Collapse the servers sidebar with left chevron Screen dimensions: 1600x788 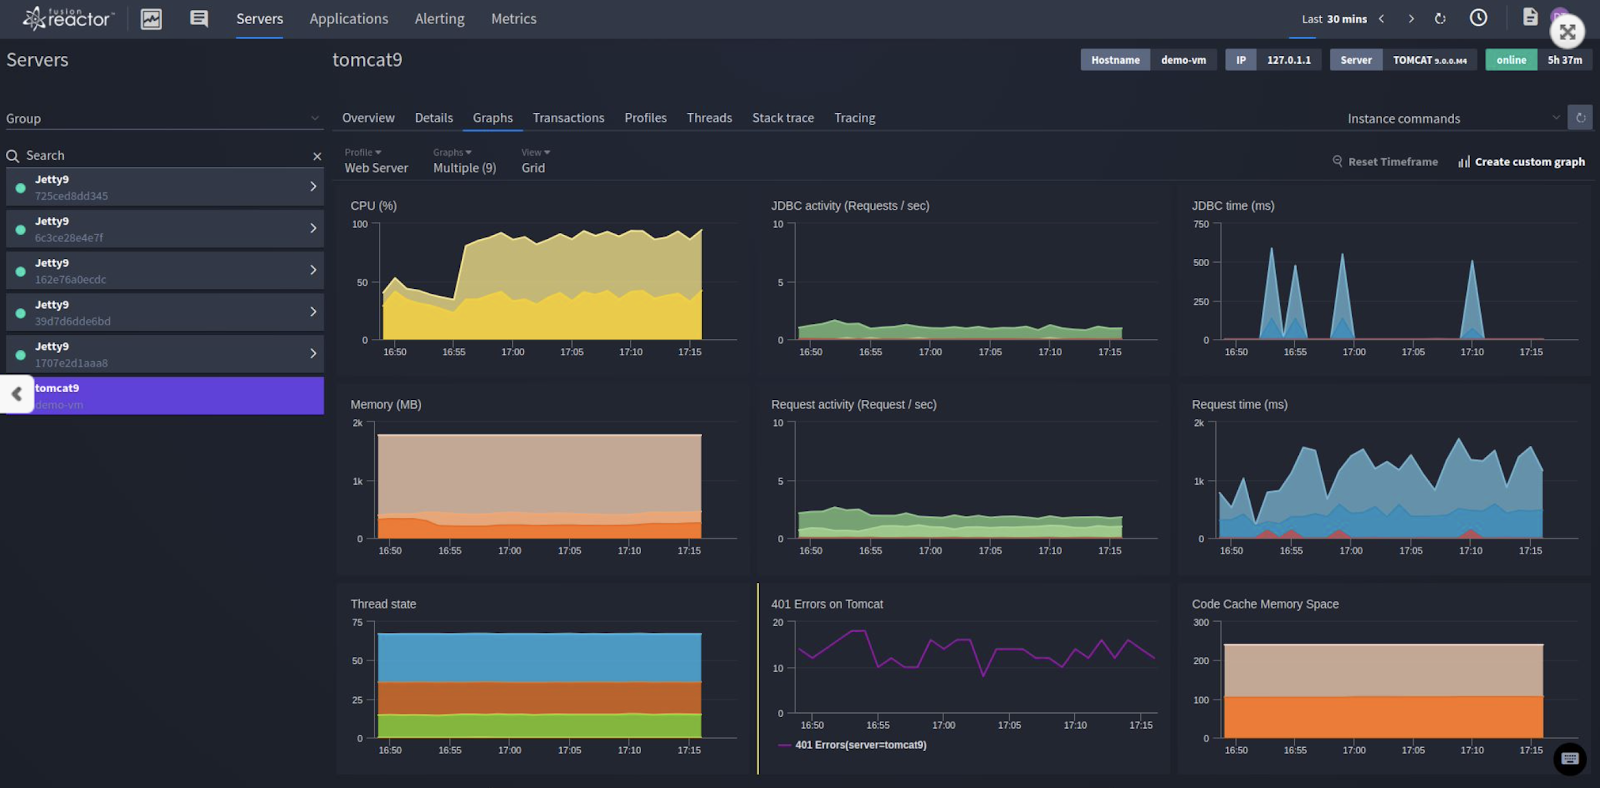[17, 394]
